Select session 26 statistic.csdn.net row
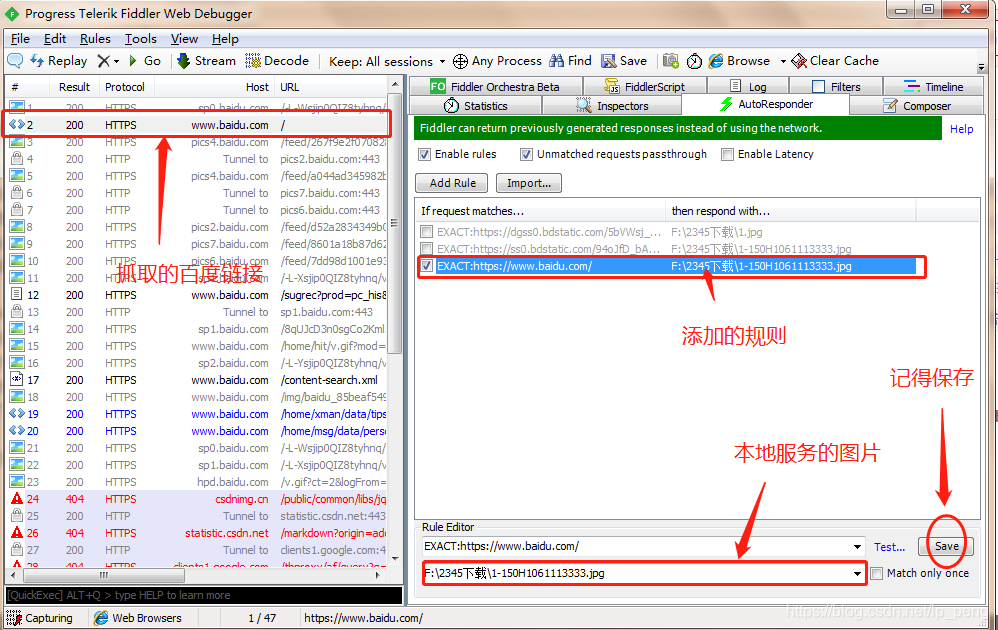The width and height of the screenshot is (998, 630). tap(197, 533)
